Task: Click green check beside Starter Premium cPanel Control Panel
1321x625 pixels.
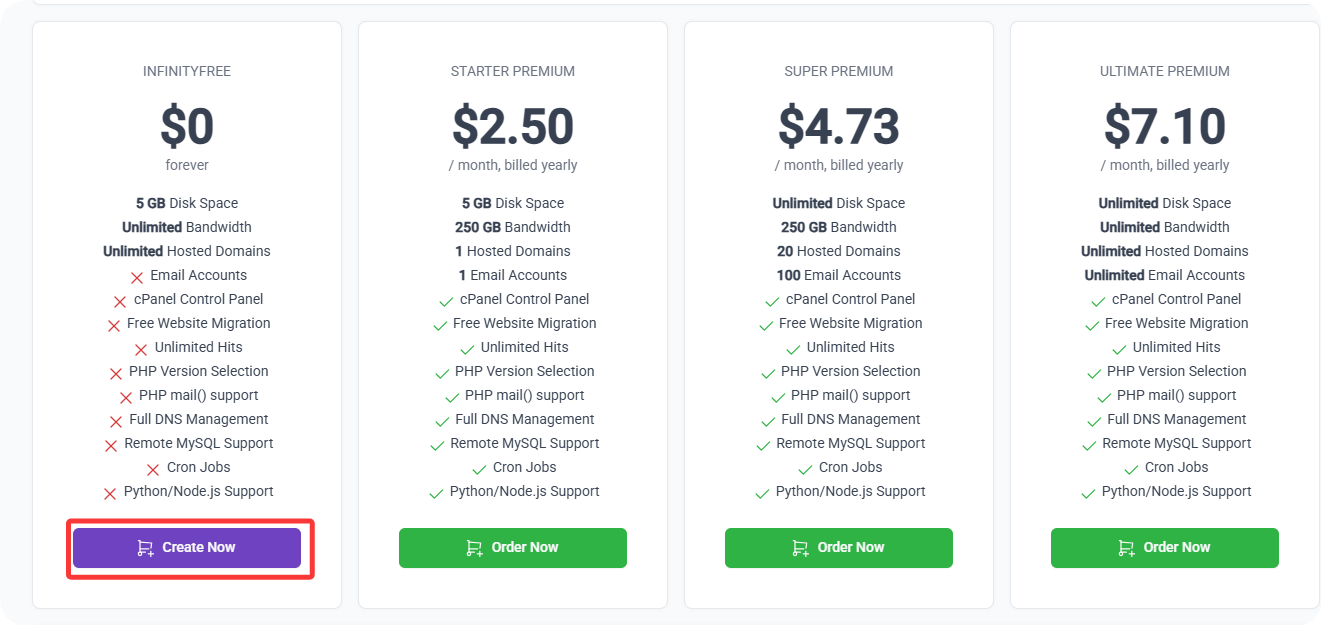Action: click(x=446, y=301)
